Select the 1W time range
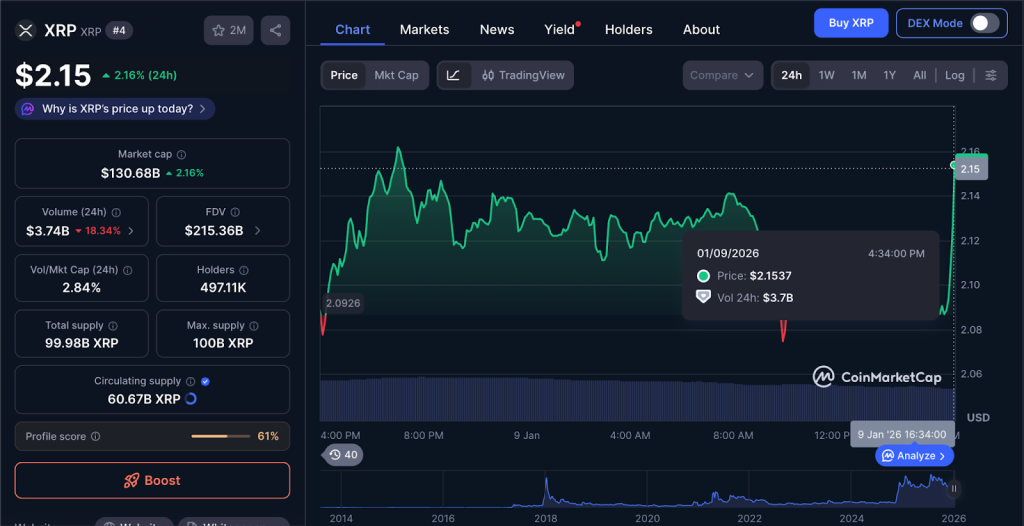This screenshot has width=1024, height=526. coord(826,75)
